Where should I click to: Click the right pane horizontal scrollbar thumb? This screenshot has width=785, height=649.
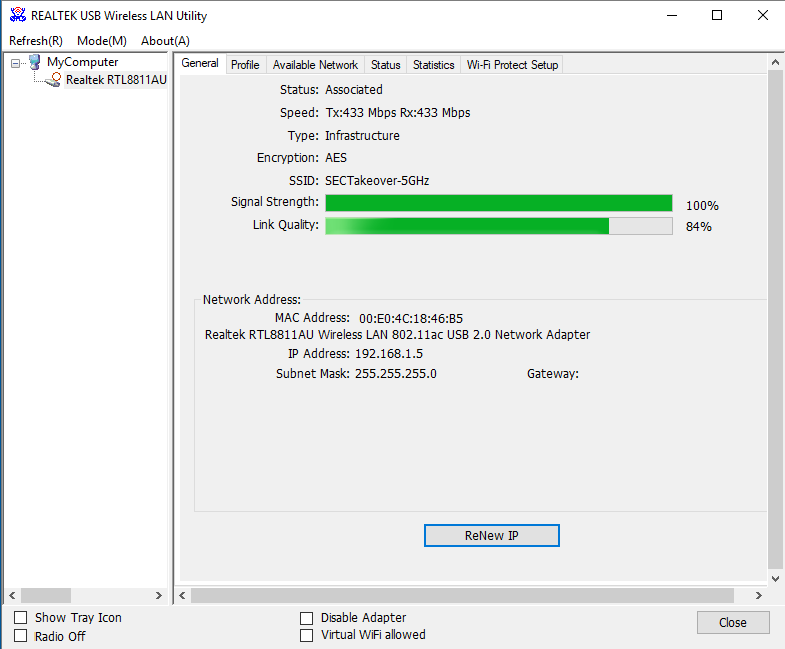[x=463, y=595]
